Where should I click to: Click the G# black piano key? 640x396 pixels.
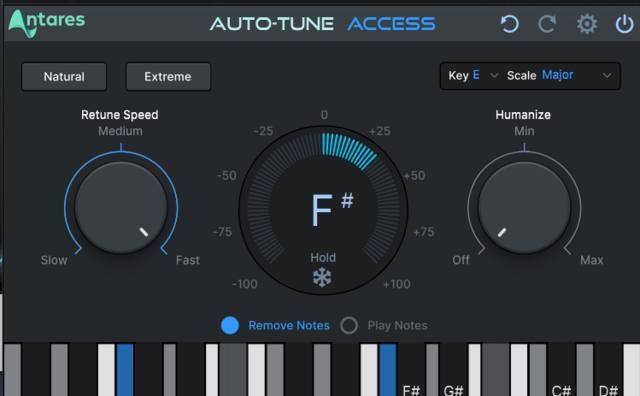[453, 369]
